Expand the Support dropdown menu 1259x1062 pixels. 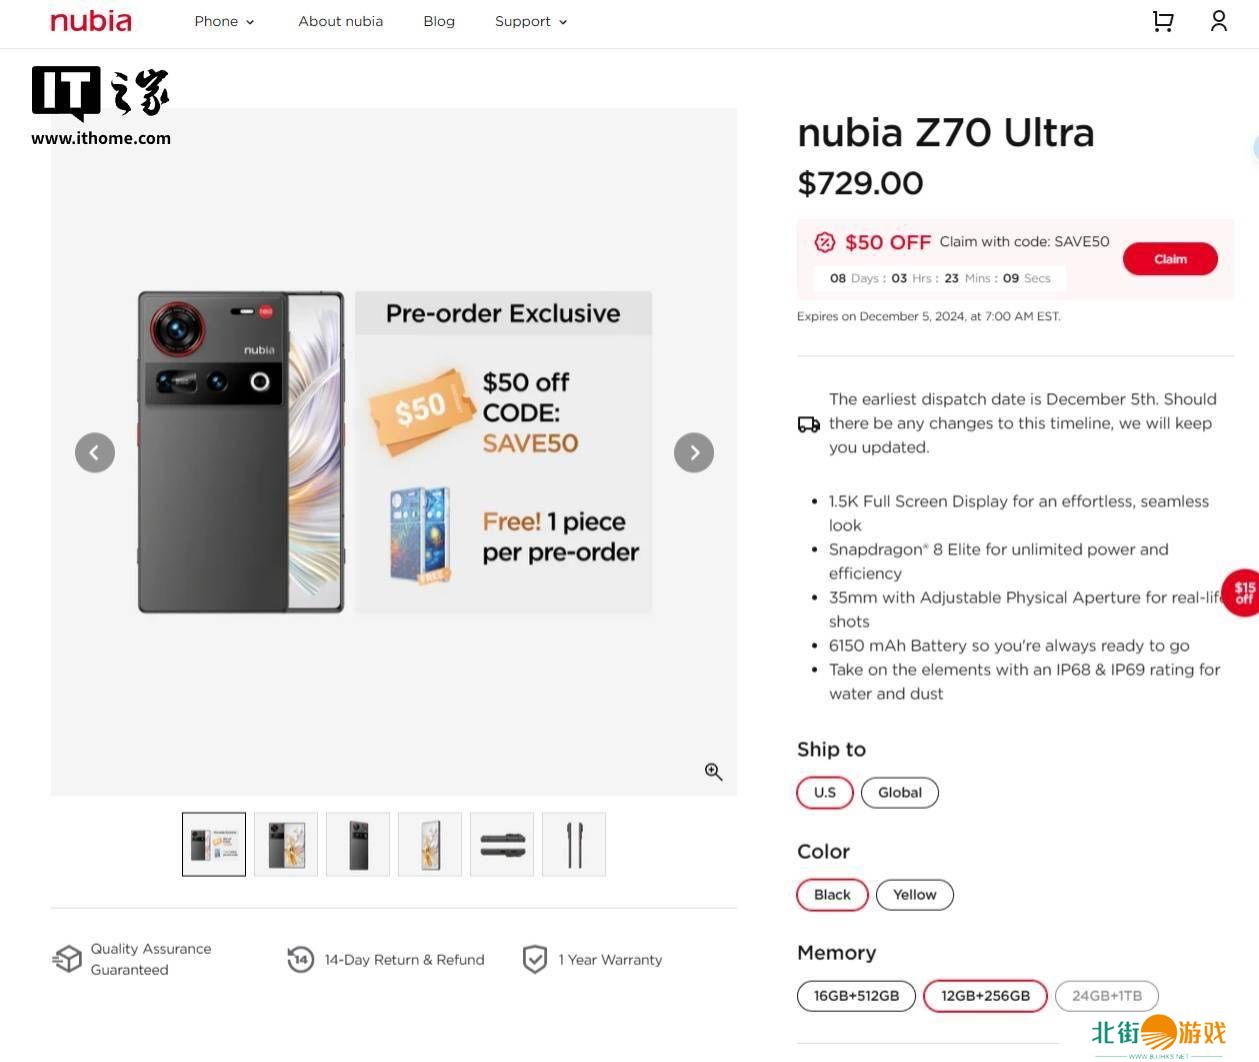[531, 21]
